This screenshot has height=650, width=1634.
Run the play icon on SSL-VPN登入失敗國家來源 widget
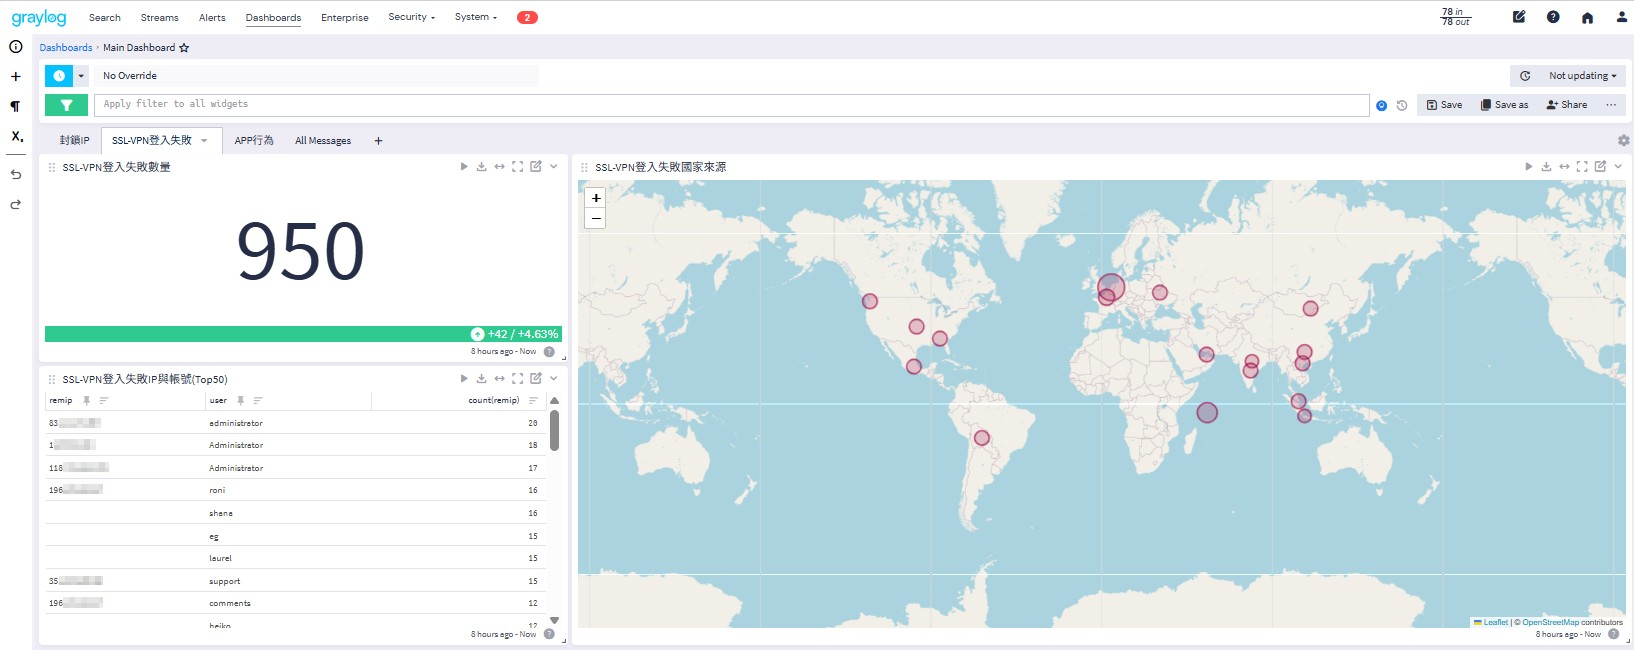[1528, 167]
